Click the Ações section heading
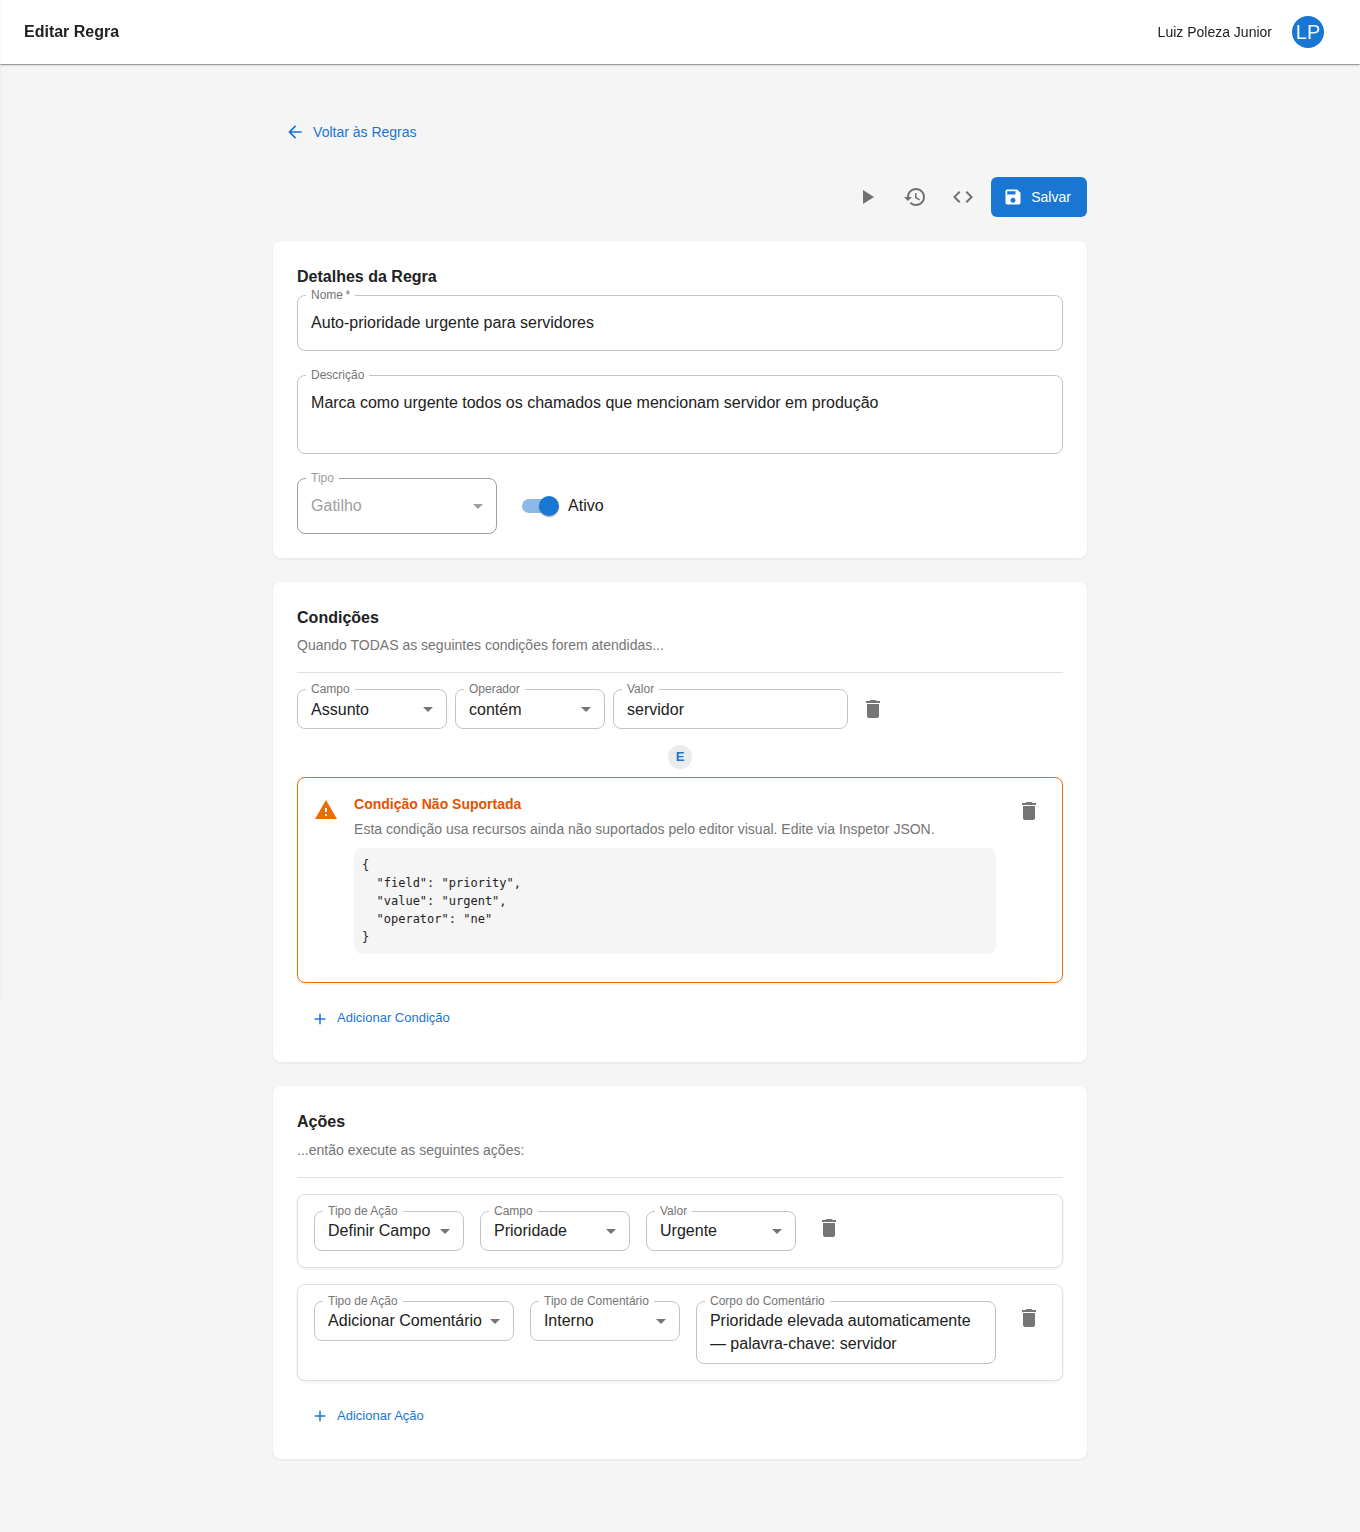This screenshot has height=1532, width=1360. 321,1122
